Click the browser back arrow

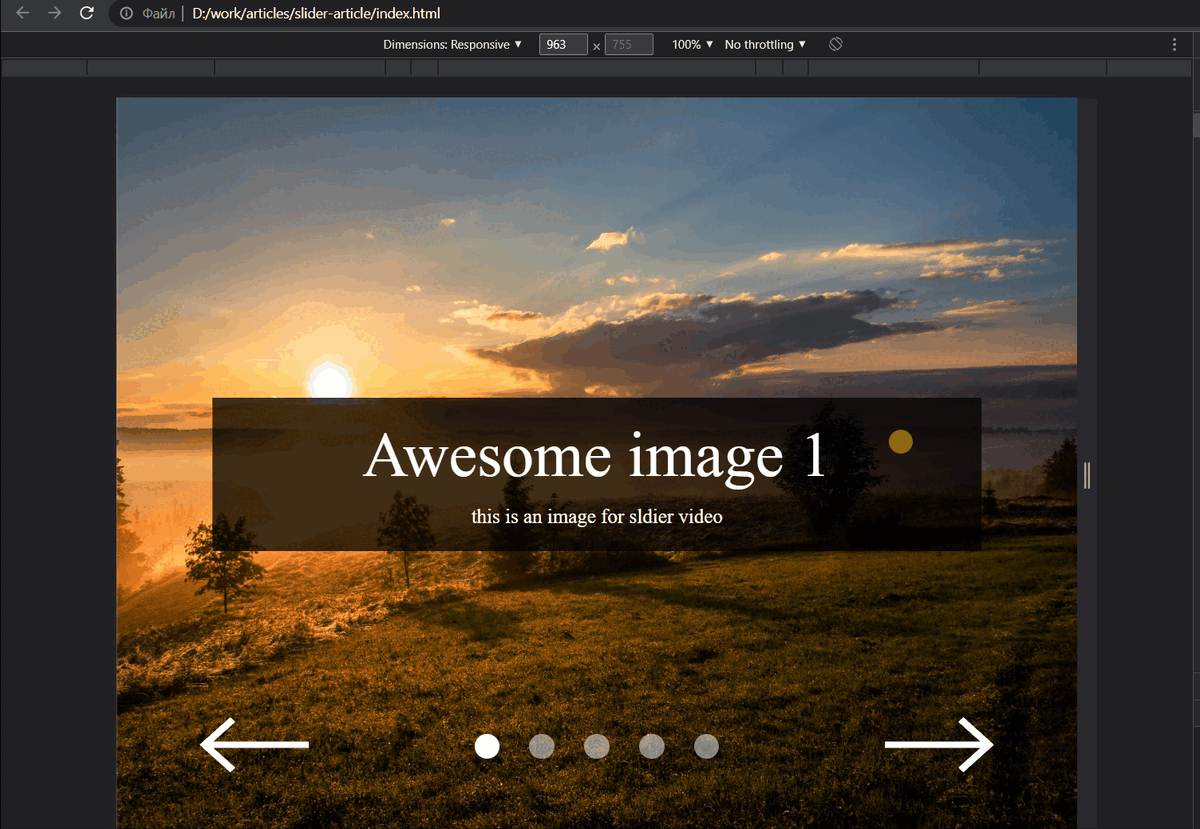(23, 14)
